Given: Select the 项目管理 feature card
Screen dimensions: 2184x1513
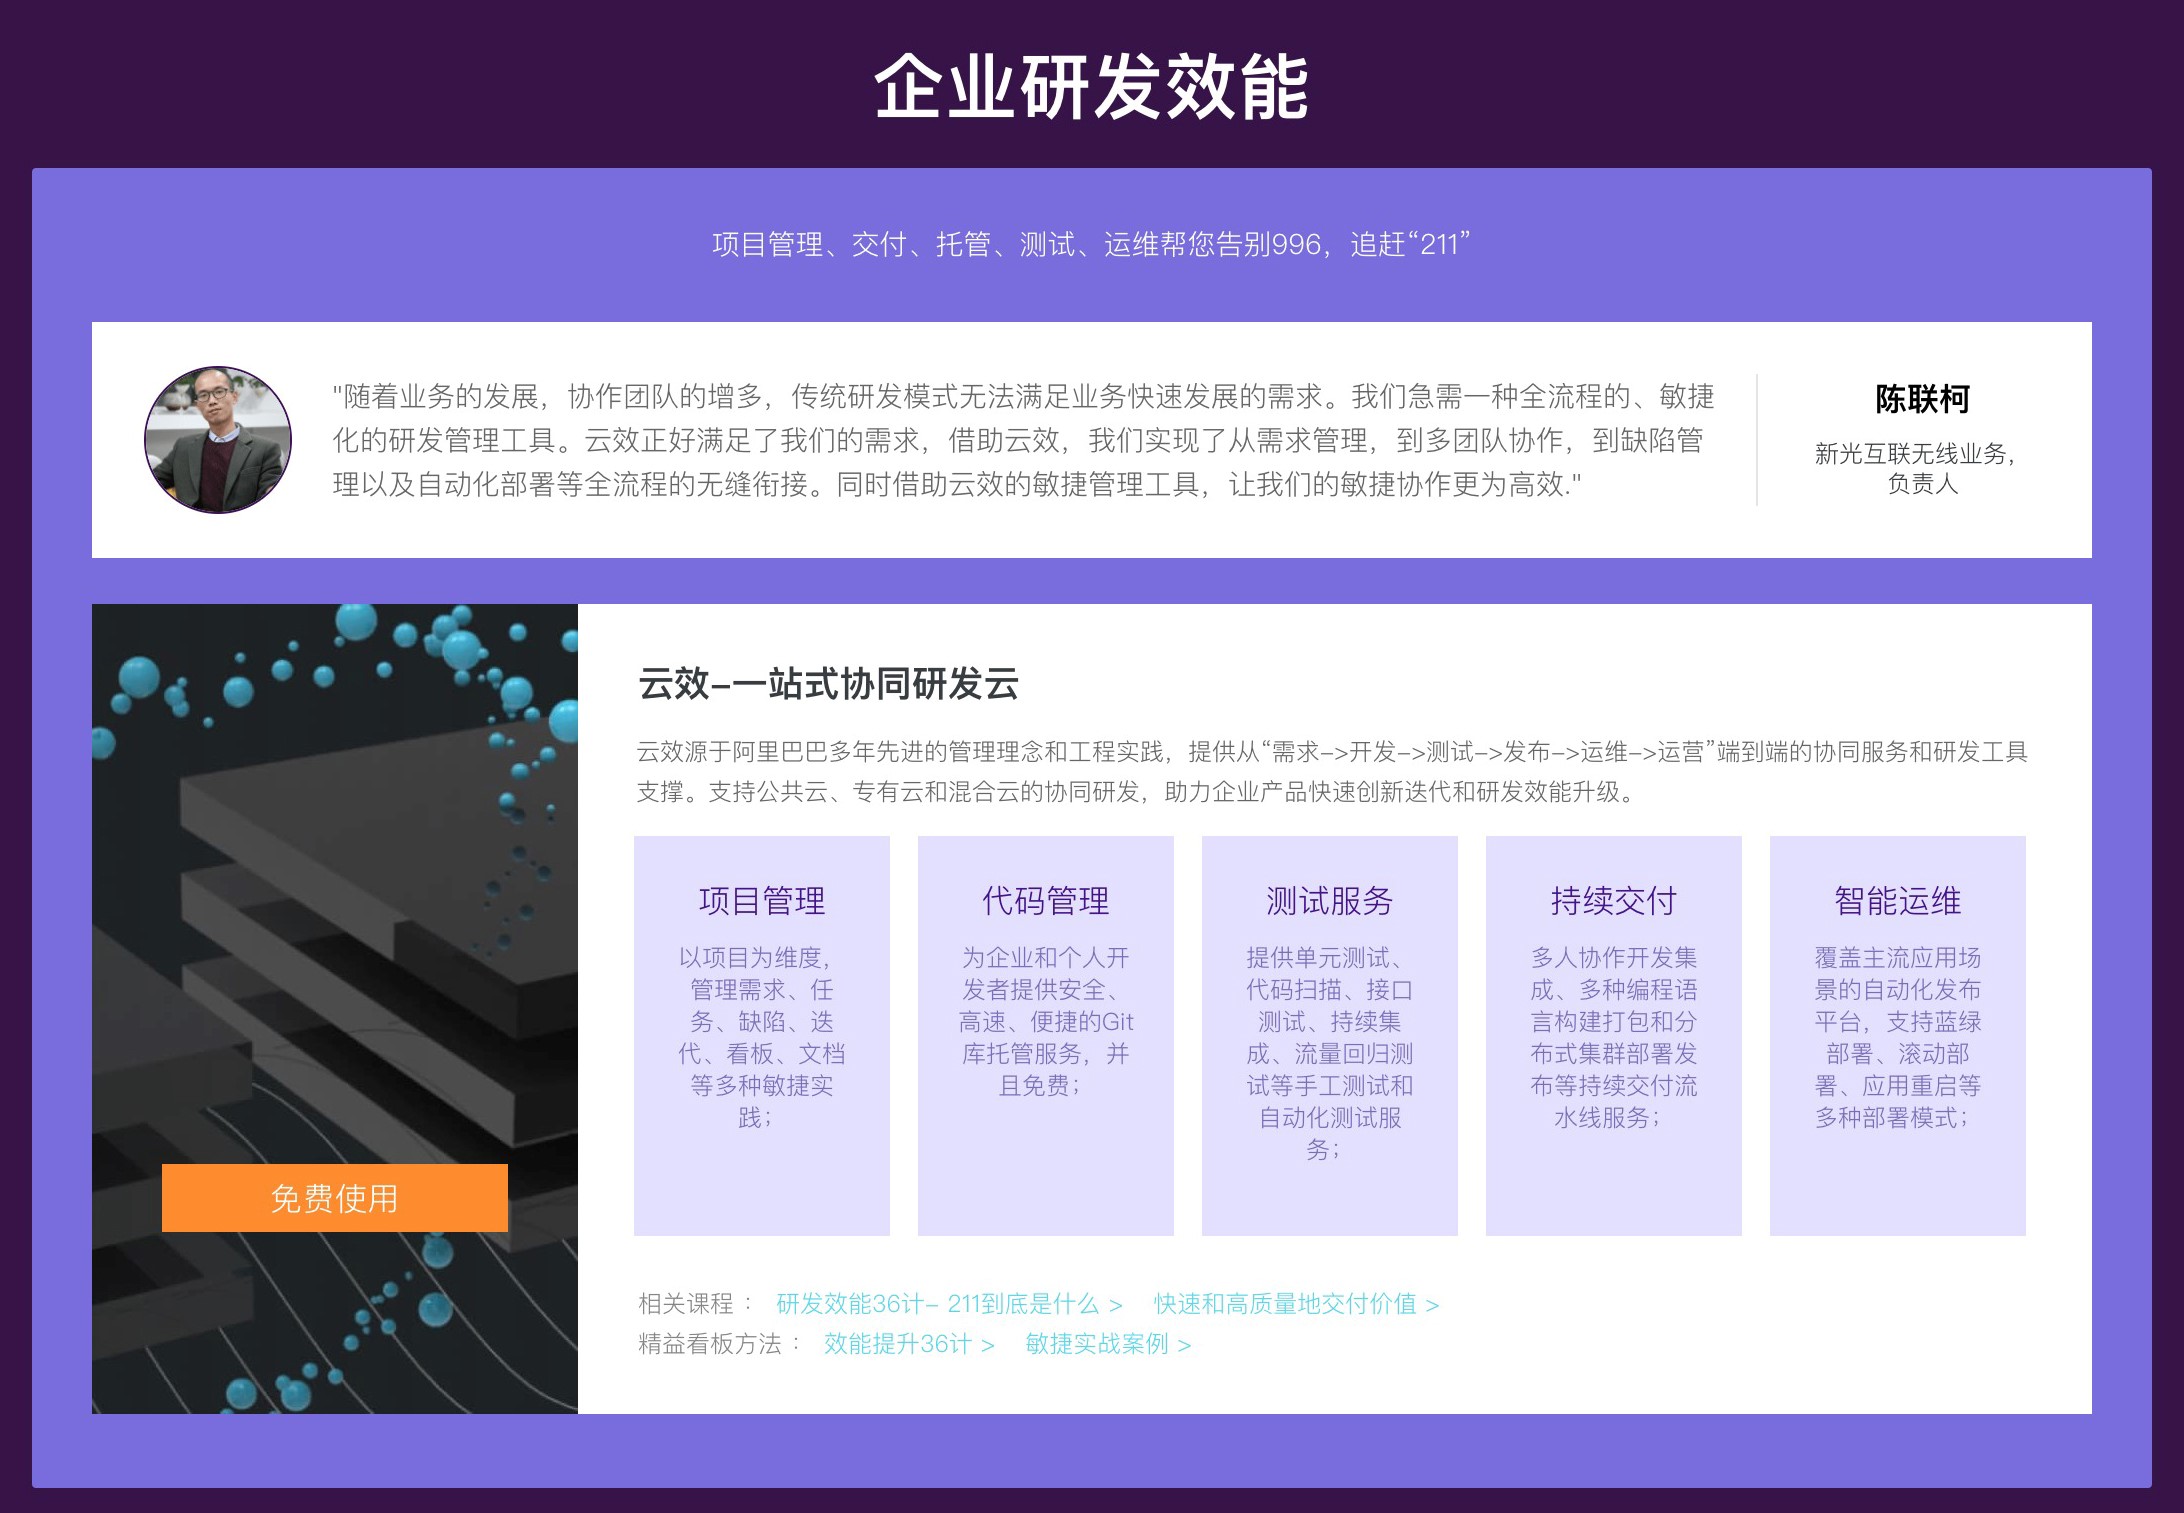Looking at the screenshot, I should click(761, 1035).
